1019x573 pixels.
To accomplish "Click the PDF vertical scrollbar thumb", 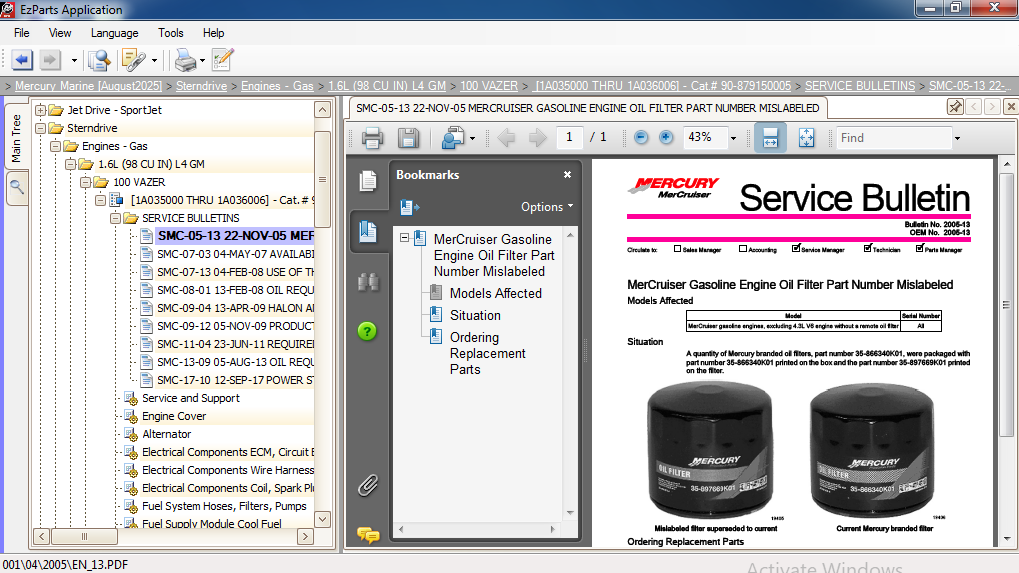I will 1006,304.
